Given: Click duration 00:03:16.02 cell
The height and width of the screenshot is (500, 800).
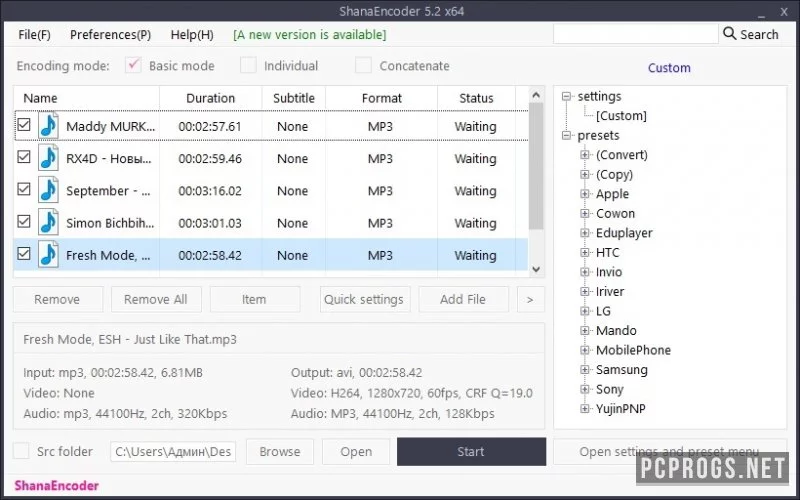Looking at the screenshot, I should point(210,191).
